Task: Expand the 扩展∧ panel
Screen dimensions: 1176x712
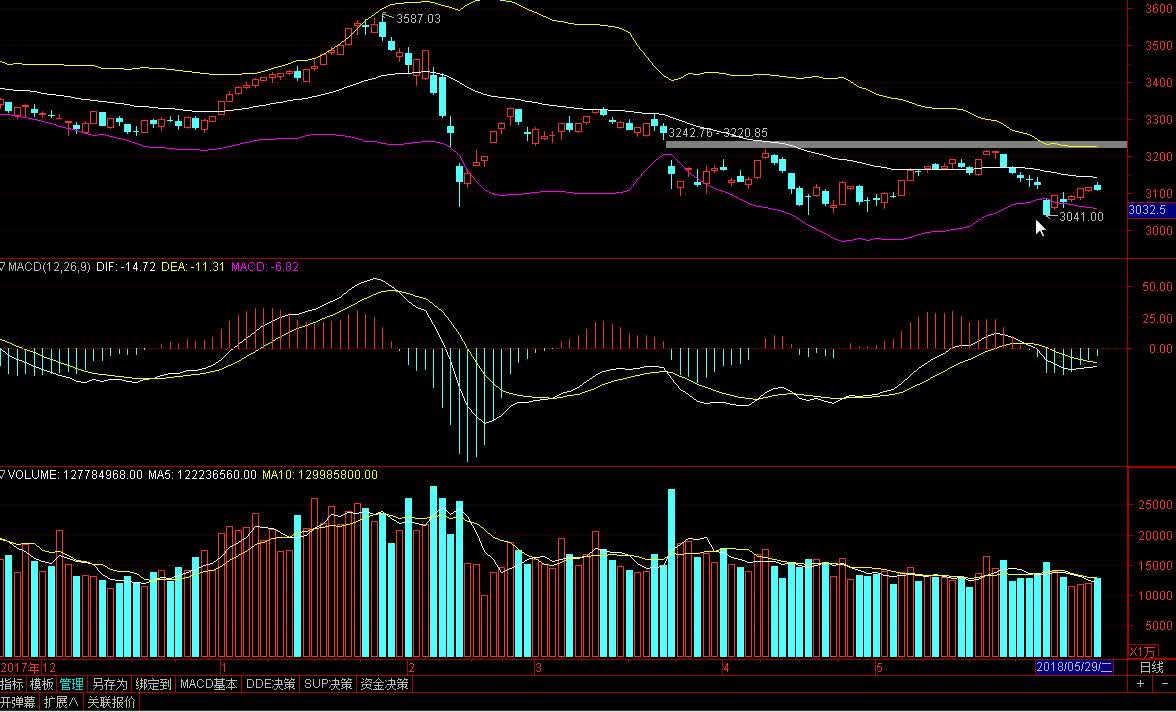Action: (61, 702)
